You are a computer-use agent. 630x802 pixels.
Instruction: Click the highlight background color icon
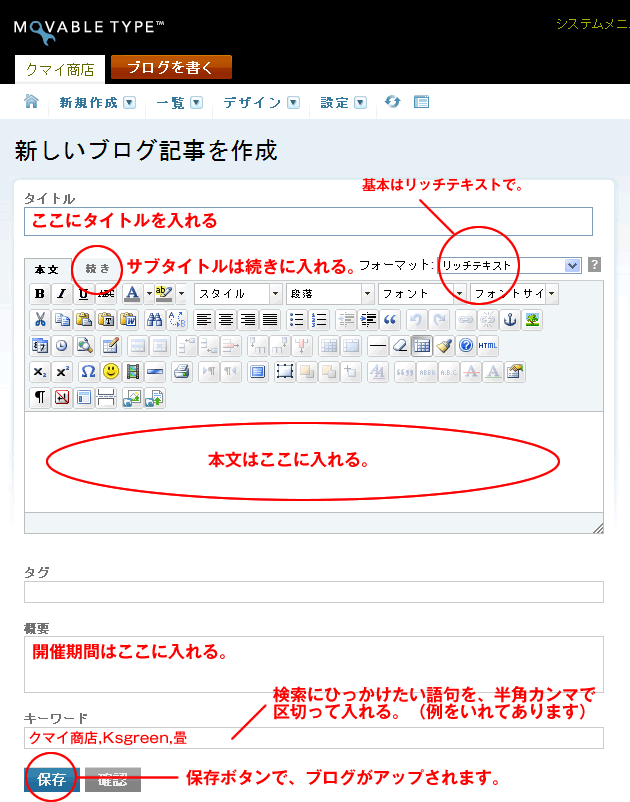point(163,294)
